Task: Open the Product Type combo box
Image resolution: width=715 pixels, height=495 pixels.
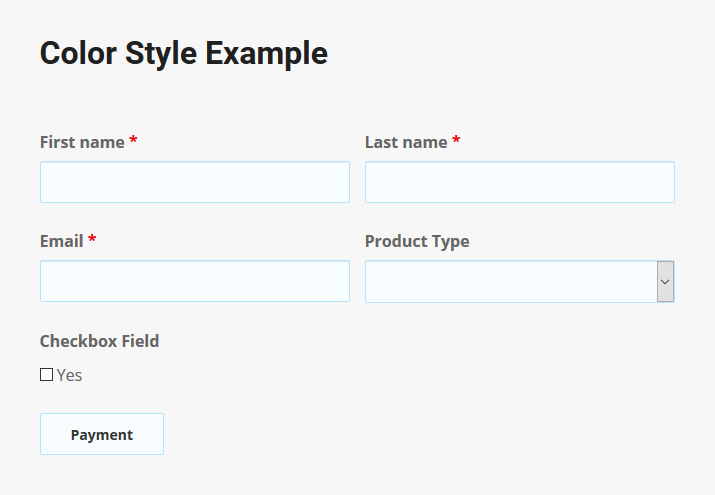Action: tap(510, 281)
